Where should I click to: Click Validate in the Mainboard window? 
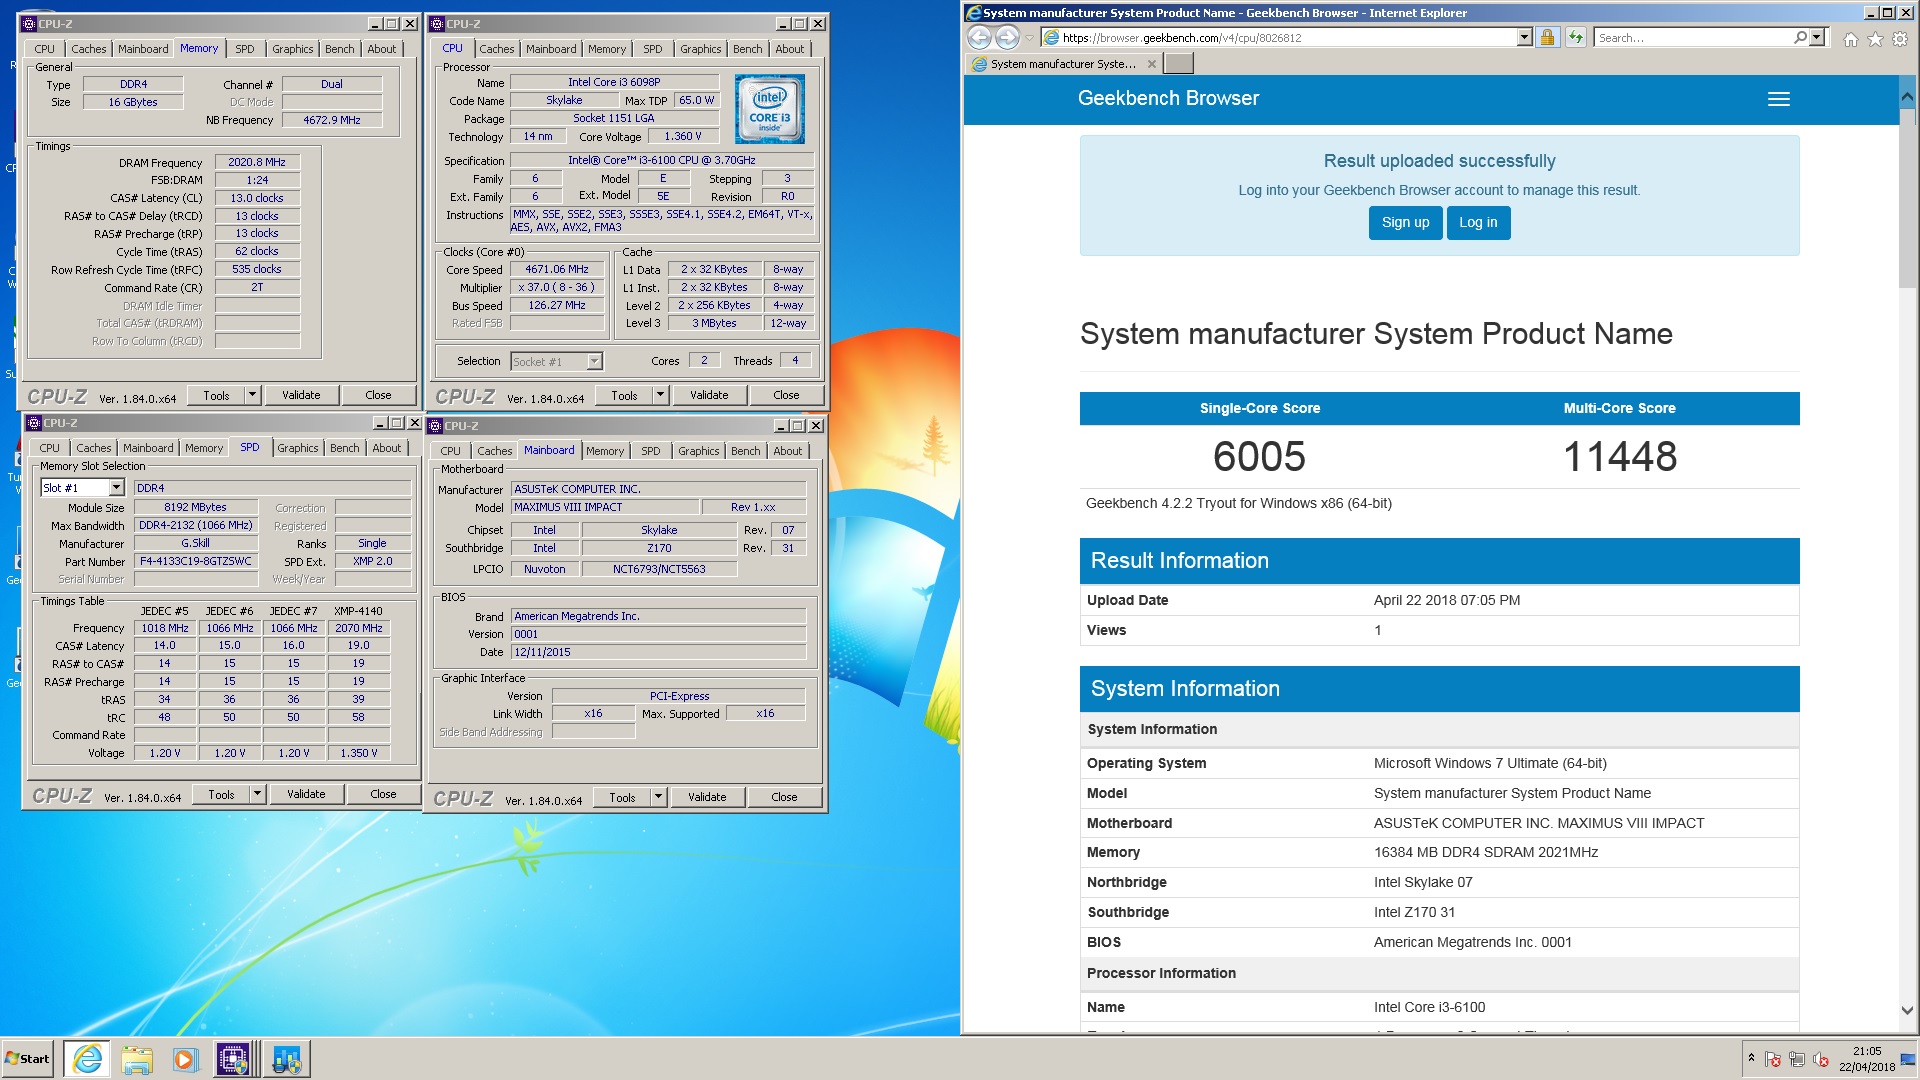[707, 797]
